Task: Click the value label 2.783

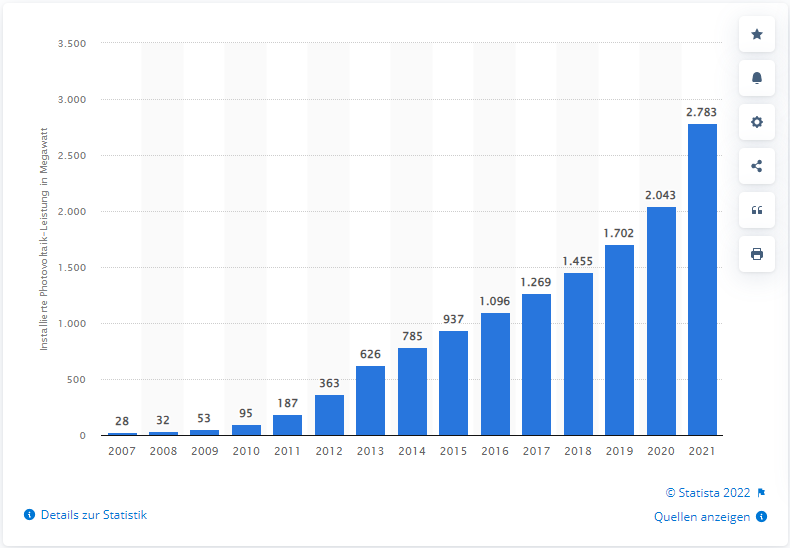Action: (701, 112)
